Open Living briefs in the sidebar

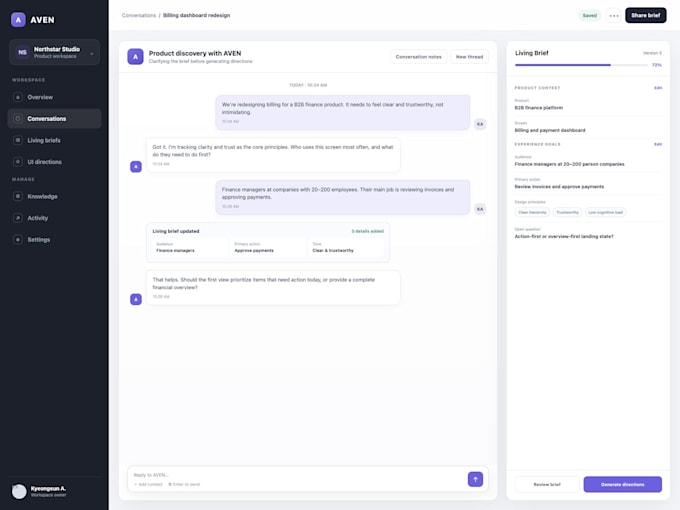pos(55,140)
